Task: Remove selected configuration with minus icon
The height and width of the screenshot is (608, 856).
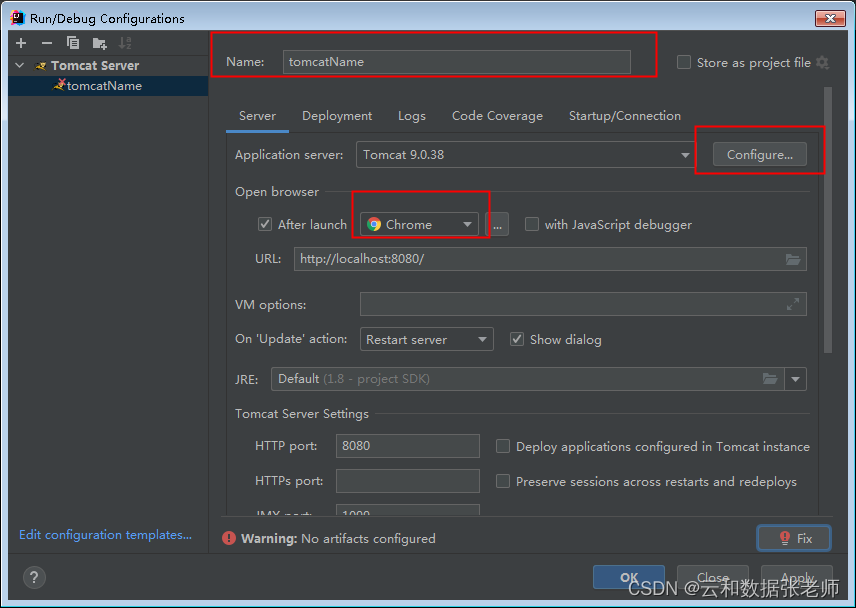Action: (47, 43)
